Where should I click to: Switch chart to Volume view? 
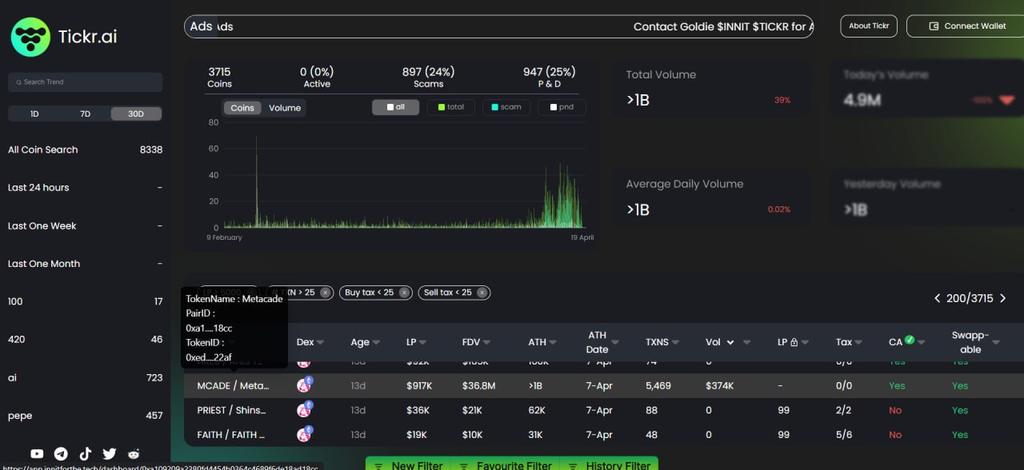[285, 108]
